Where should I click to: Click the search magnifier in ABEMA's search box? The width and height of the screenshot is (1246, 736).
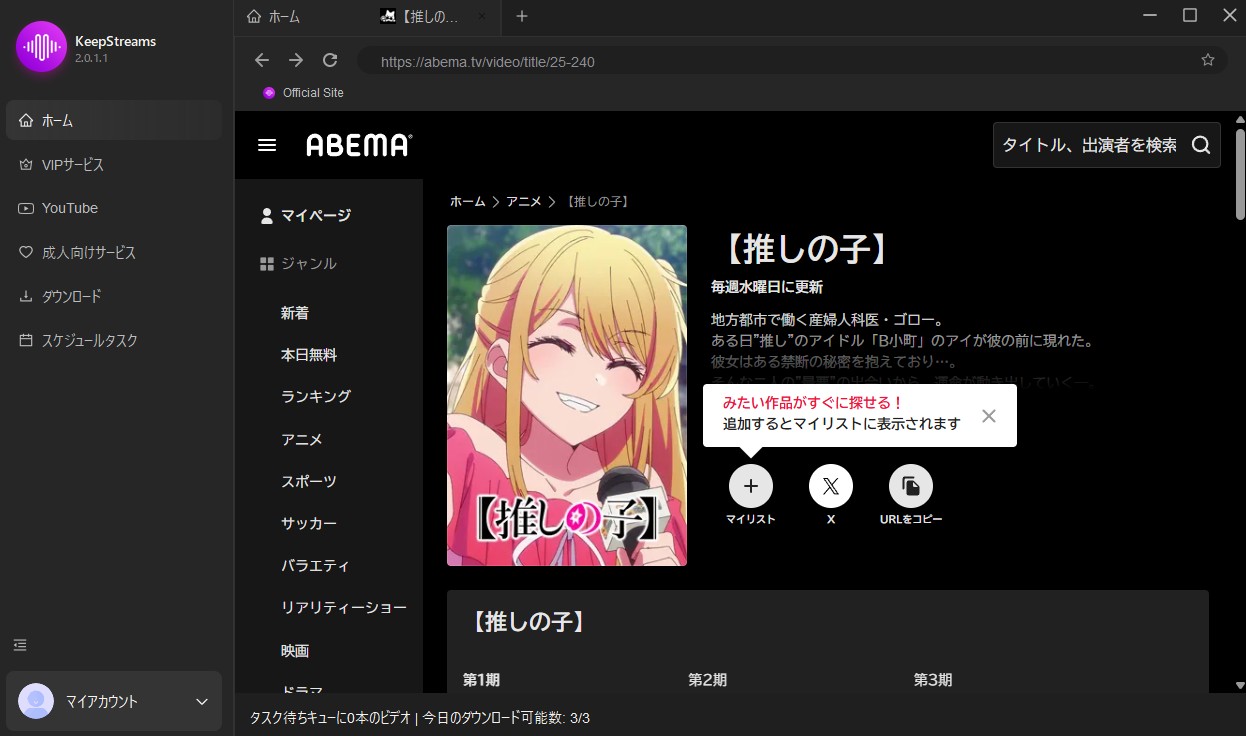coord(1200,144)
